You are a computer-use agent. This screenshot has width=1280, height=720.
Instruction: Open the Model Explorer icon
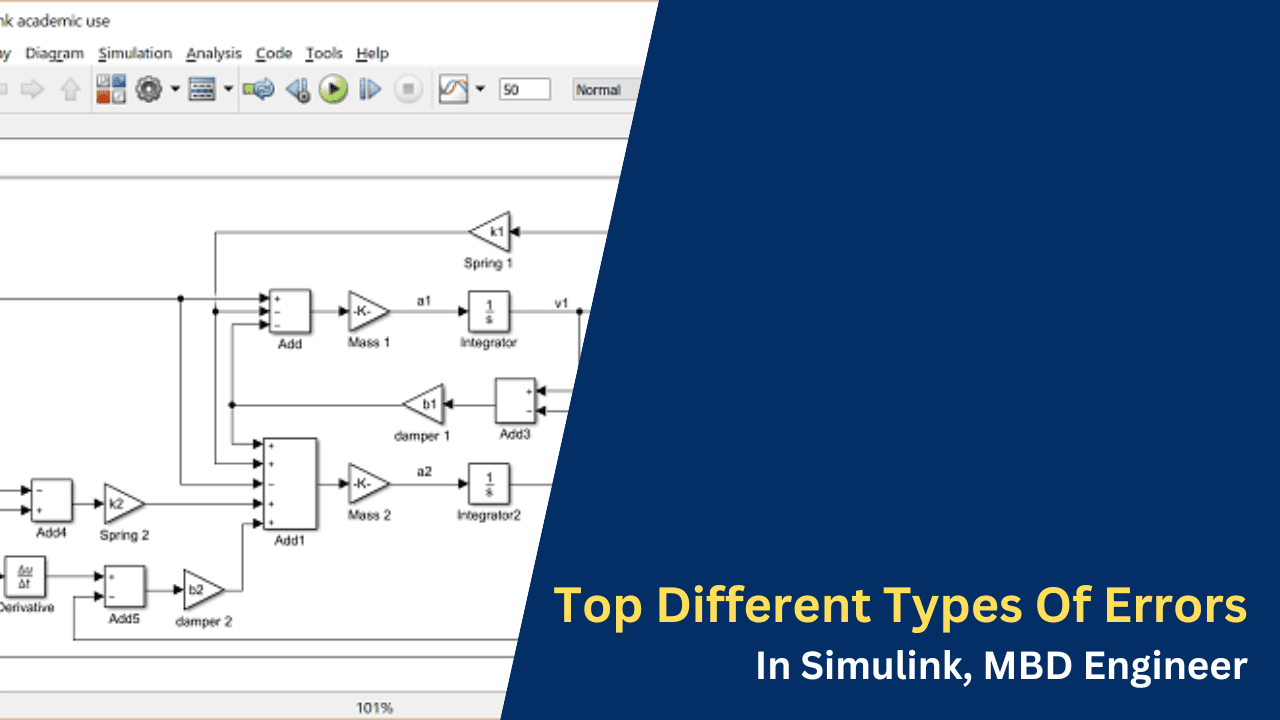[202, 89]
